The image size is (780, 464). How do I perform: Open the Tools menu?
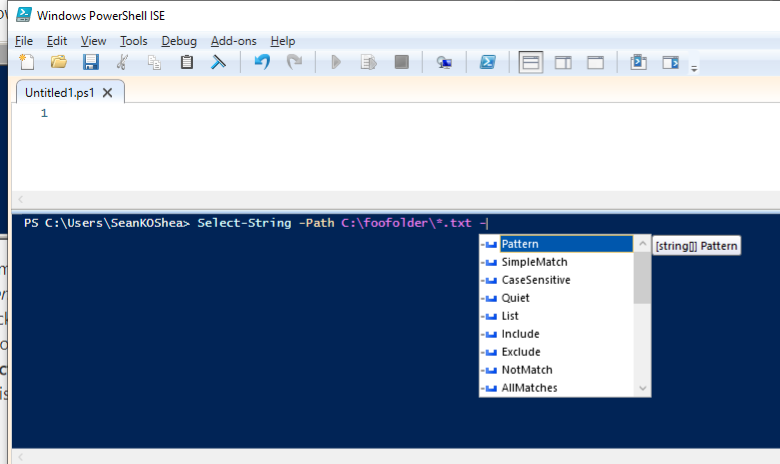(x=134, y=41)
